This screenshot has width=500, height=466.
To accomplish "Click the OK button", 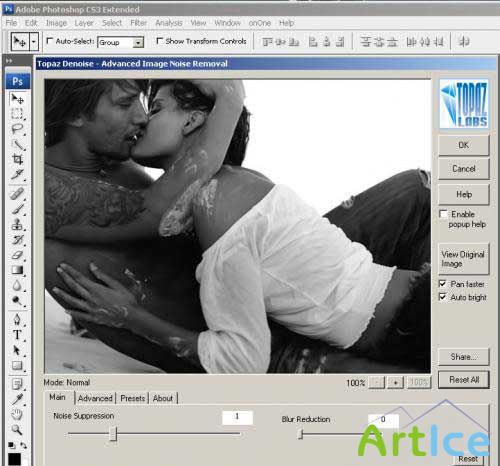I will 464,145.
